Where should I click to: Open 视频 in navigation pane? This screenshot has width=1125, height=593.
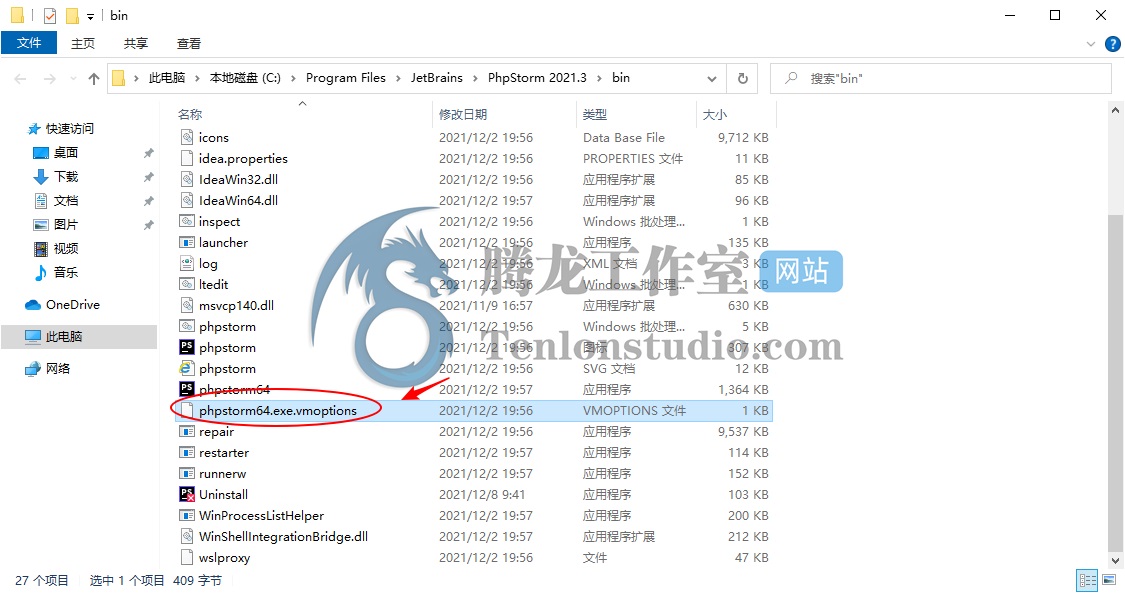tap(66, 248)
